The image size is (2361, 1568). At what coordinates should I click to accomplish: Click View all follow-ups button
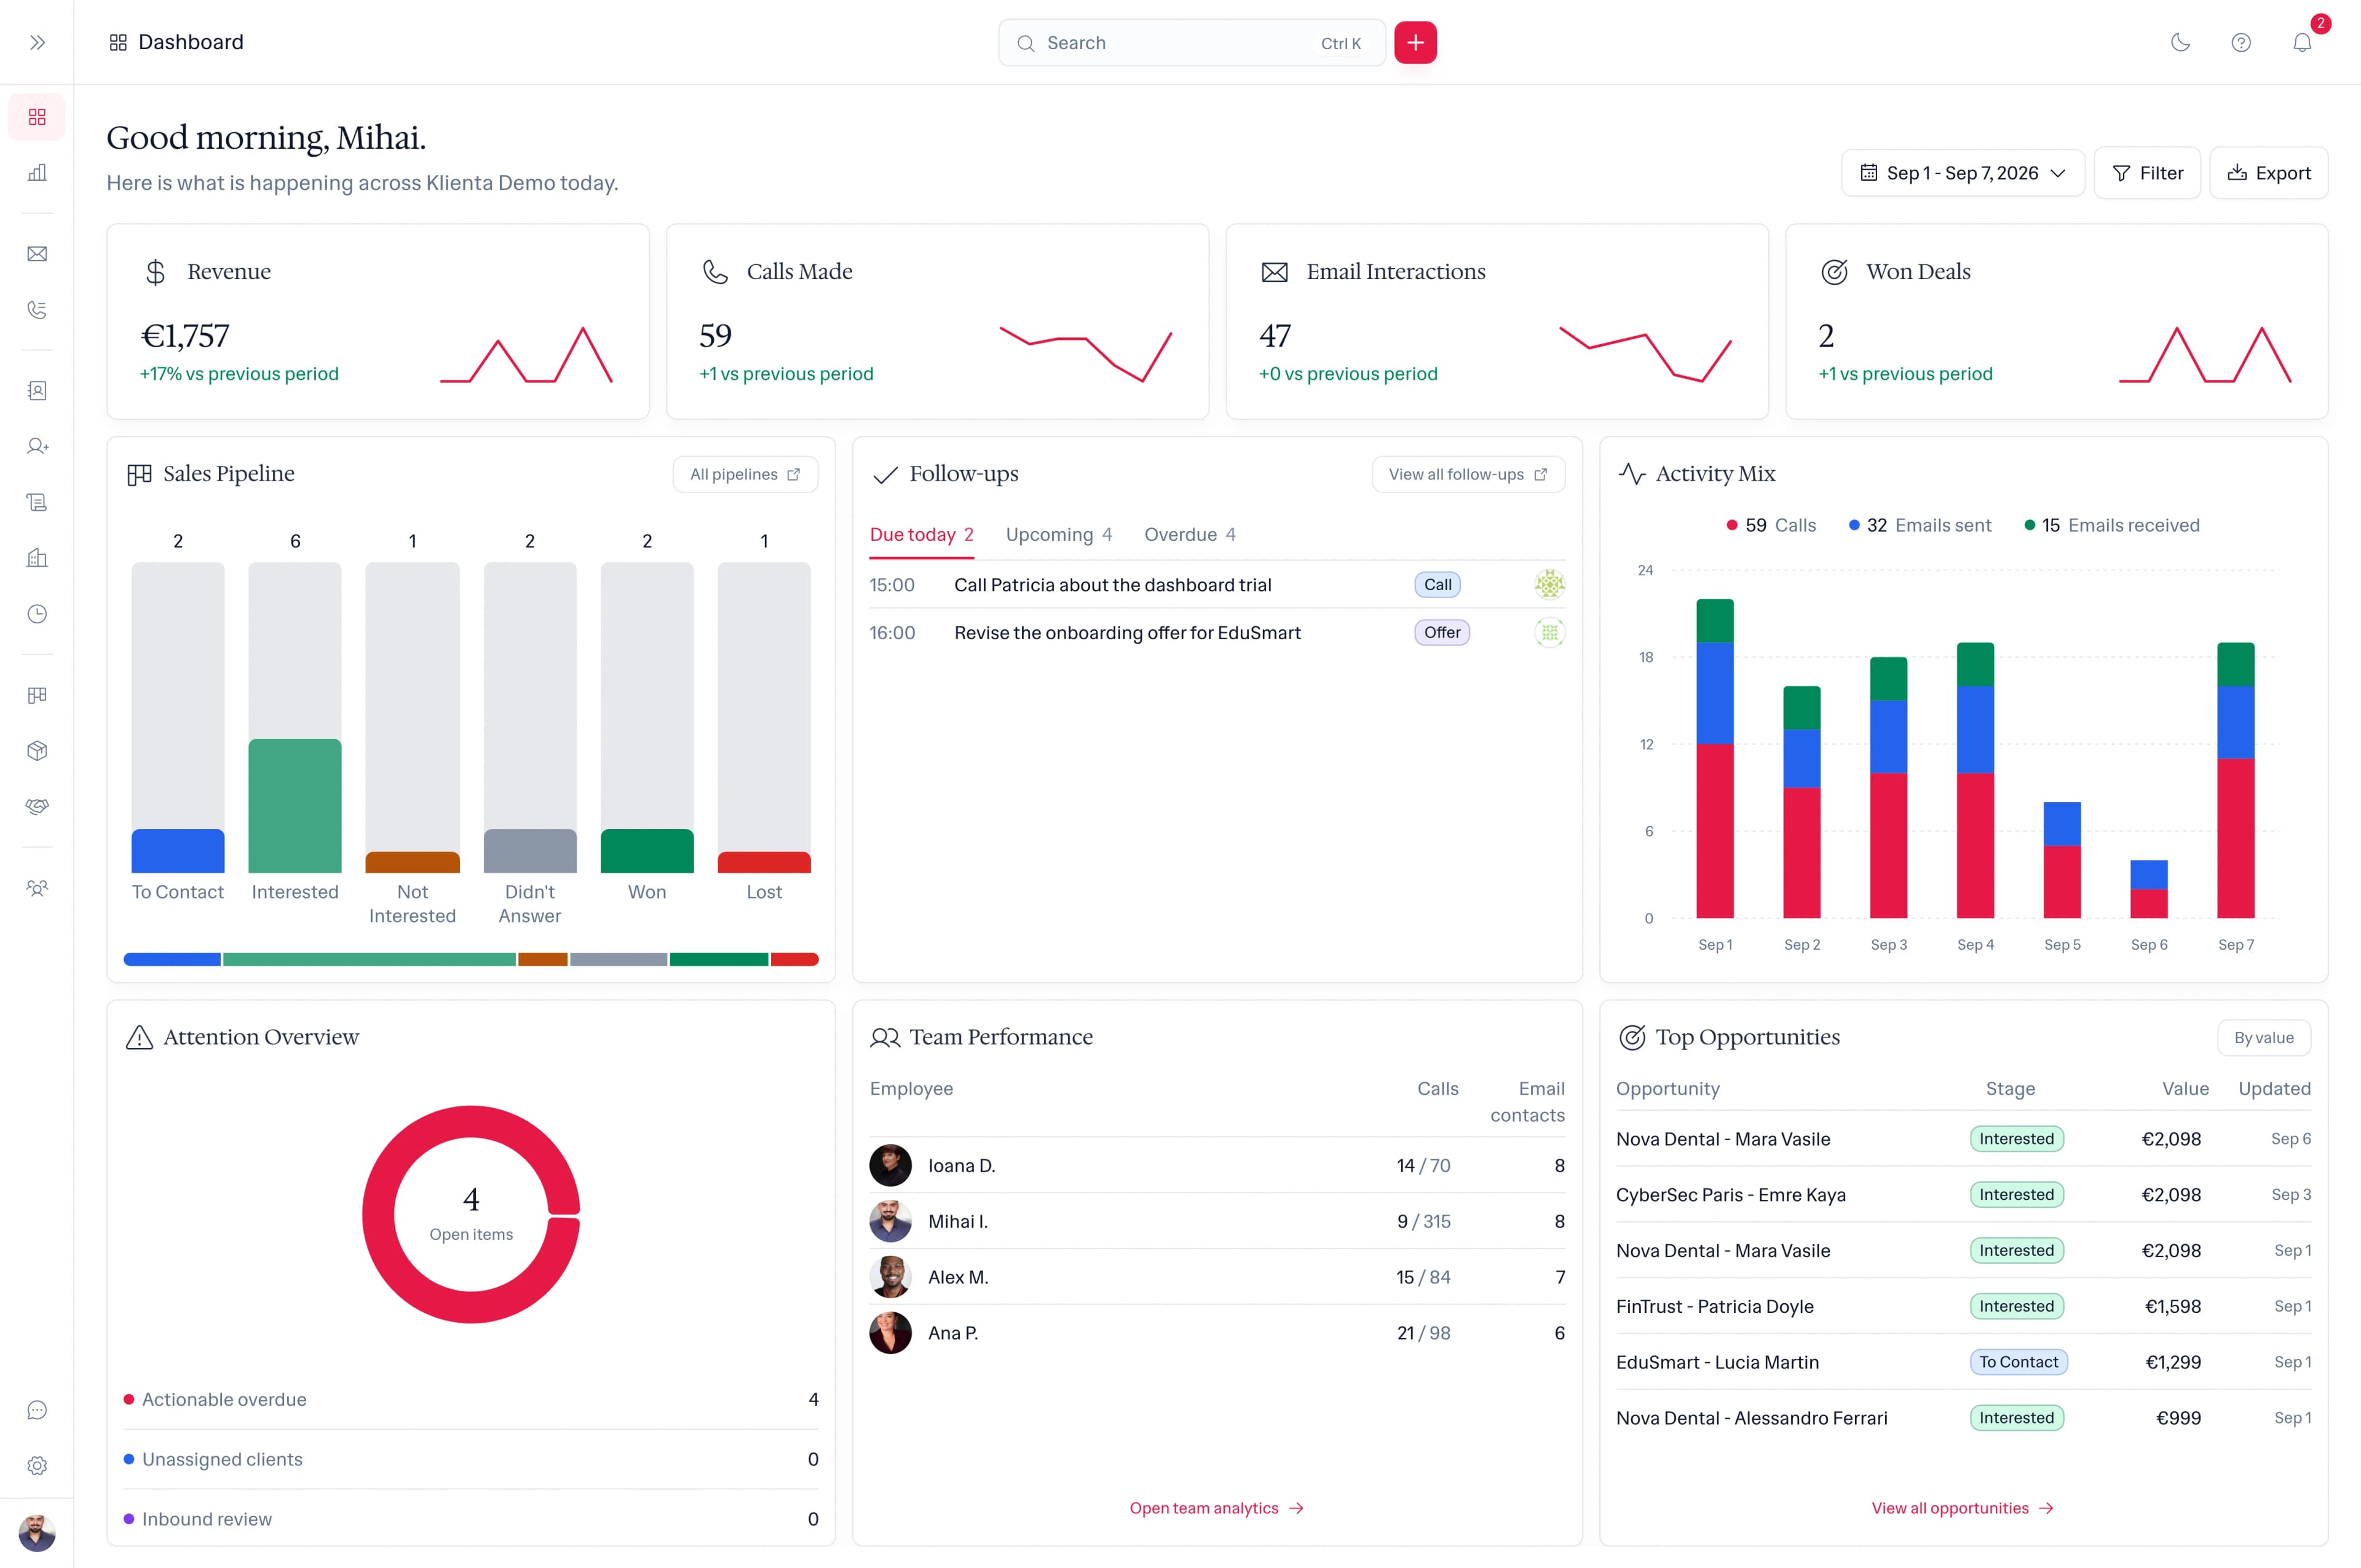1468,474
